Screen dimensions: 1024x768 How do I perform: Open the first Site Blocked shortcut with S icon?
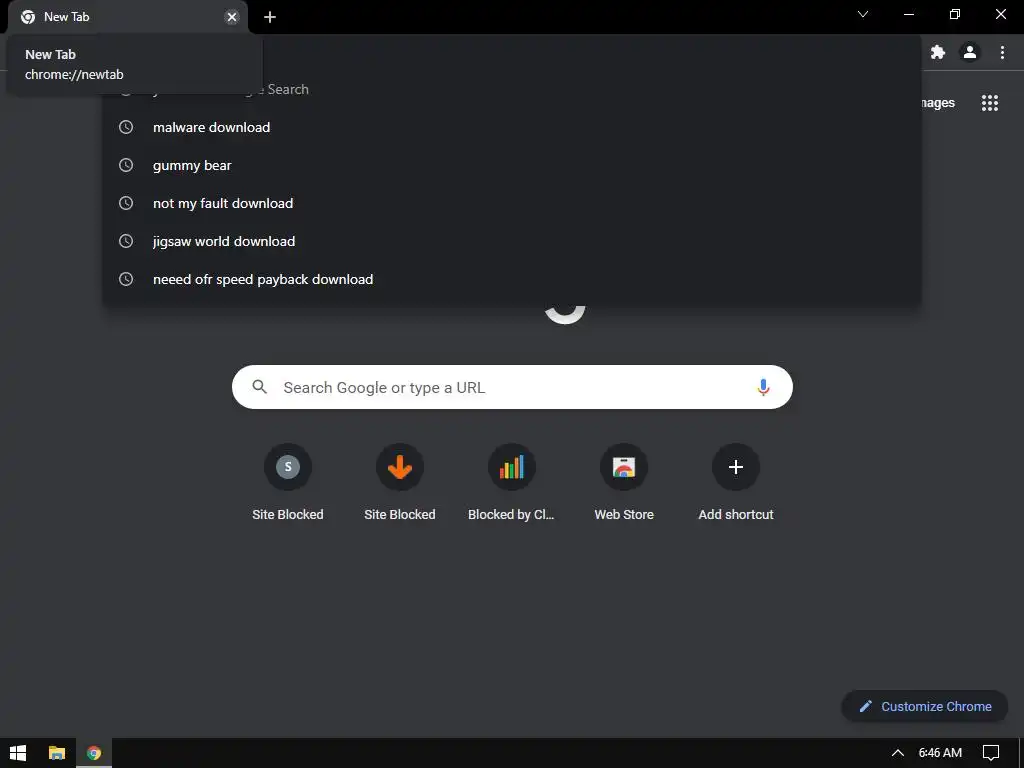tap(288, 482)
